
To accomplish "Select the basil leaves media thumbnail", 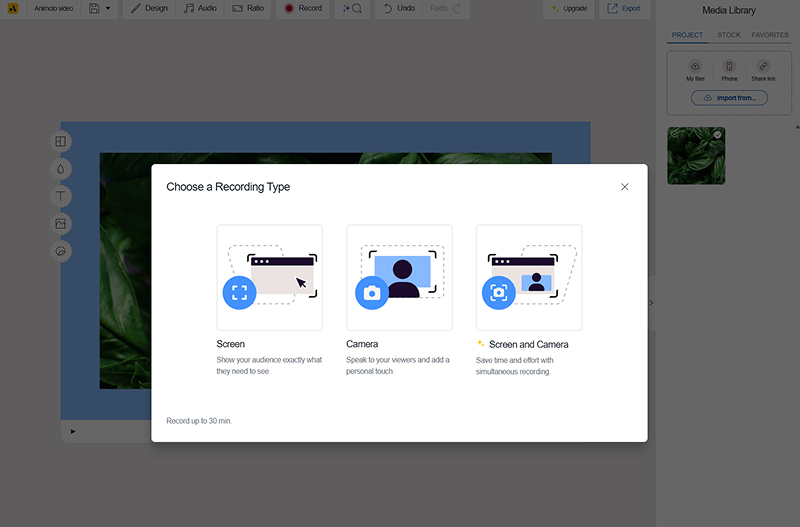I will point(696,155).
